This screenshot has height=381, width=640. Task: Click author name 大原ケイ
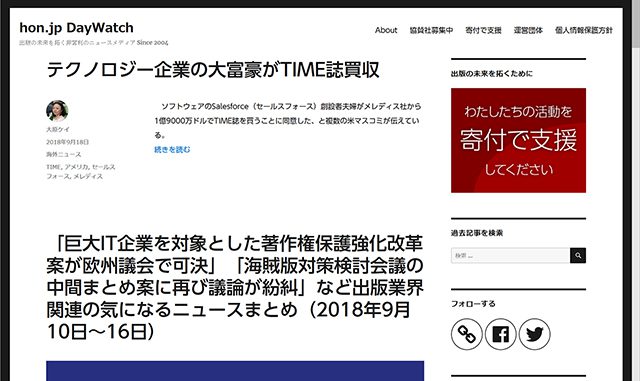coord(58,129)
